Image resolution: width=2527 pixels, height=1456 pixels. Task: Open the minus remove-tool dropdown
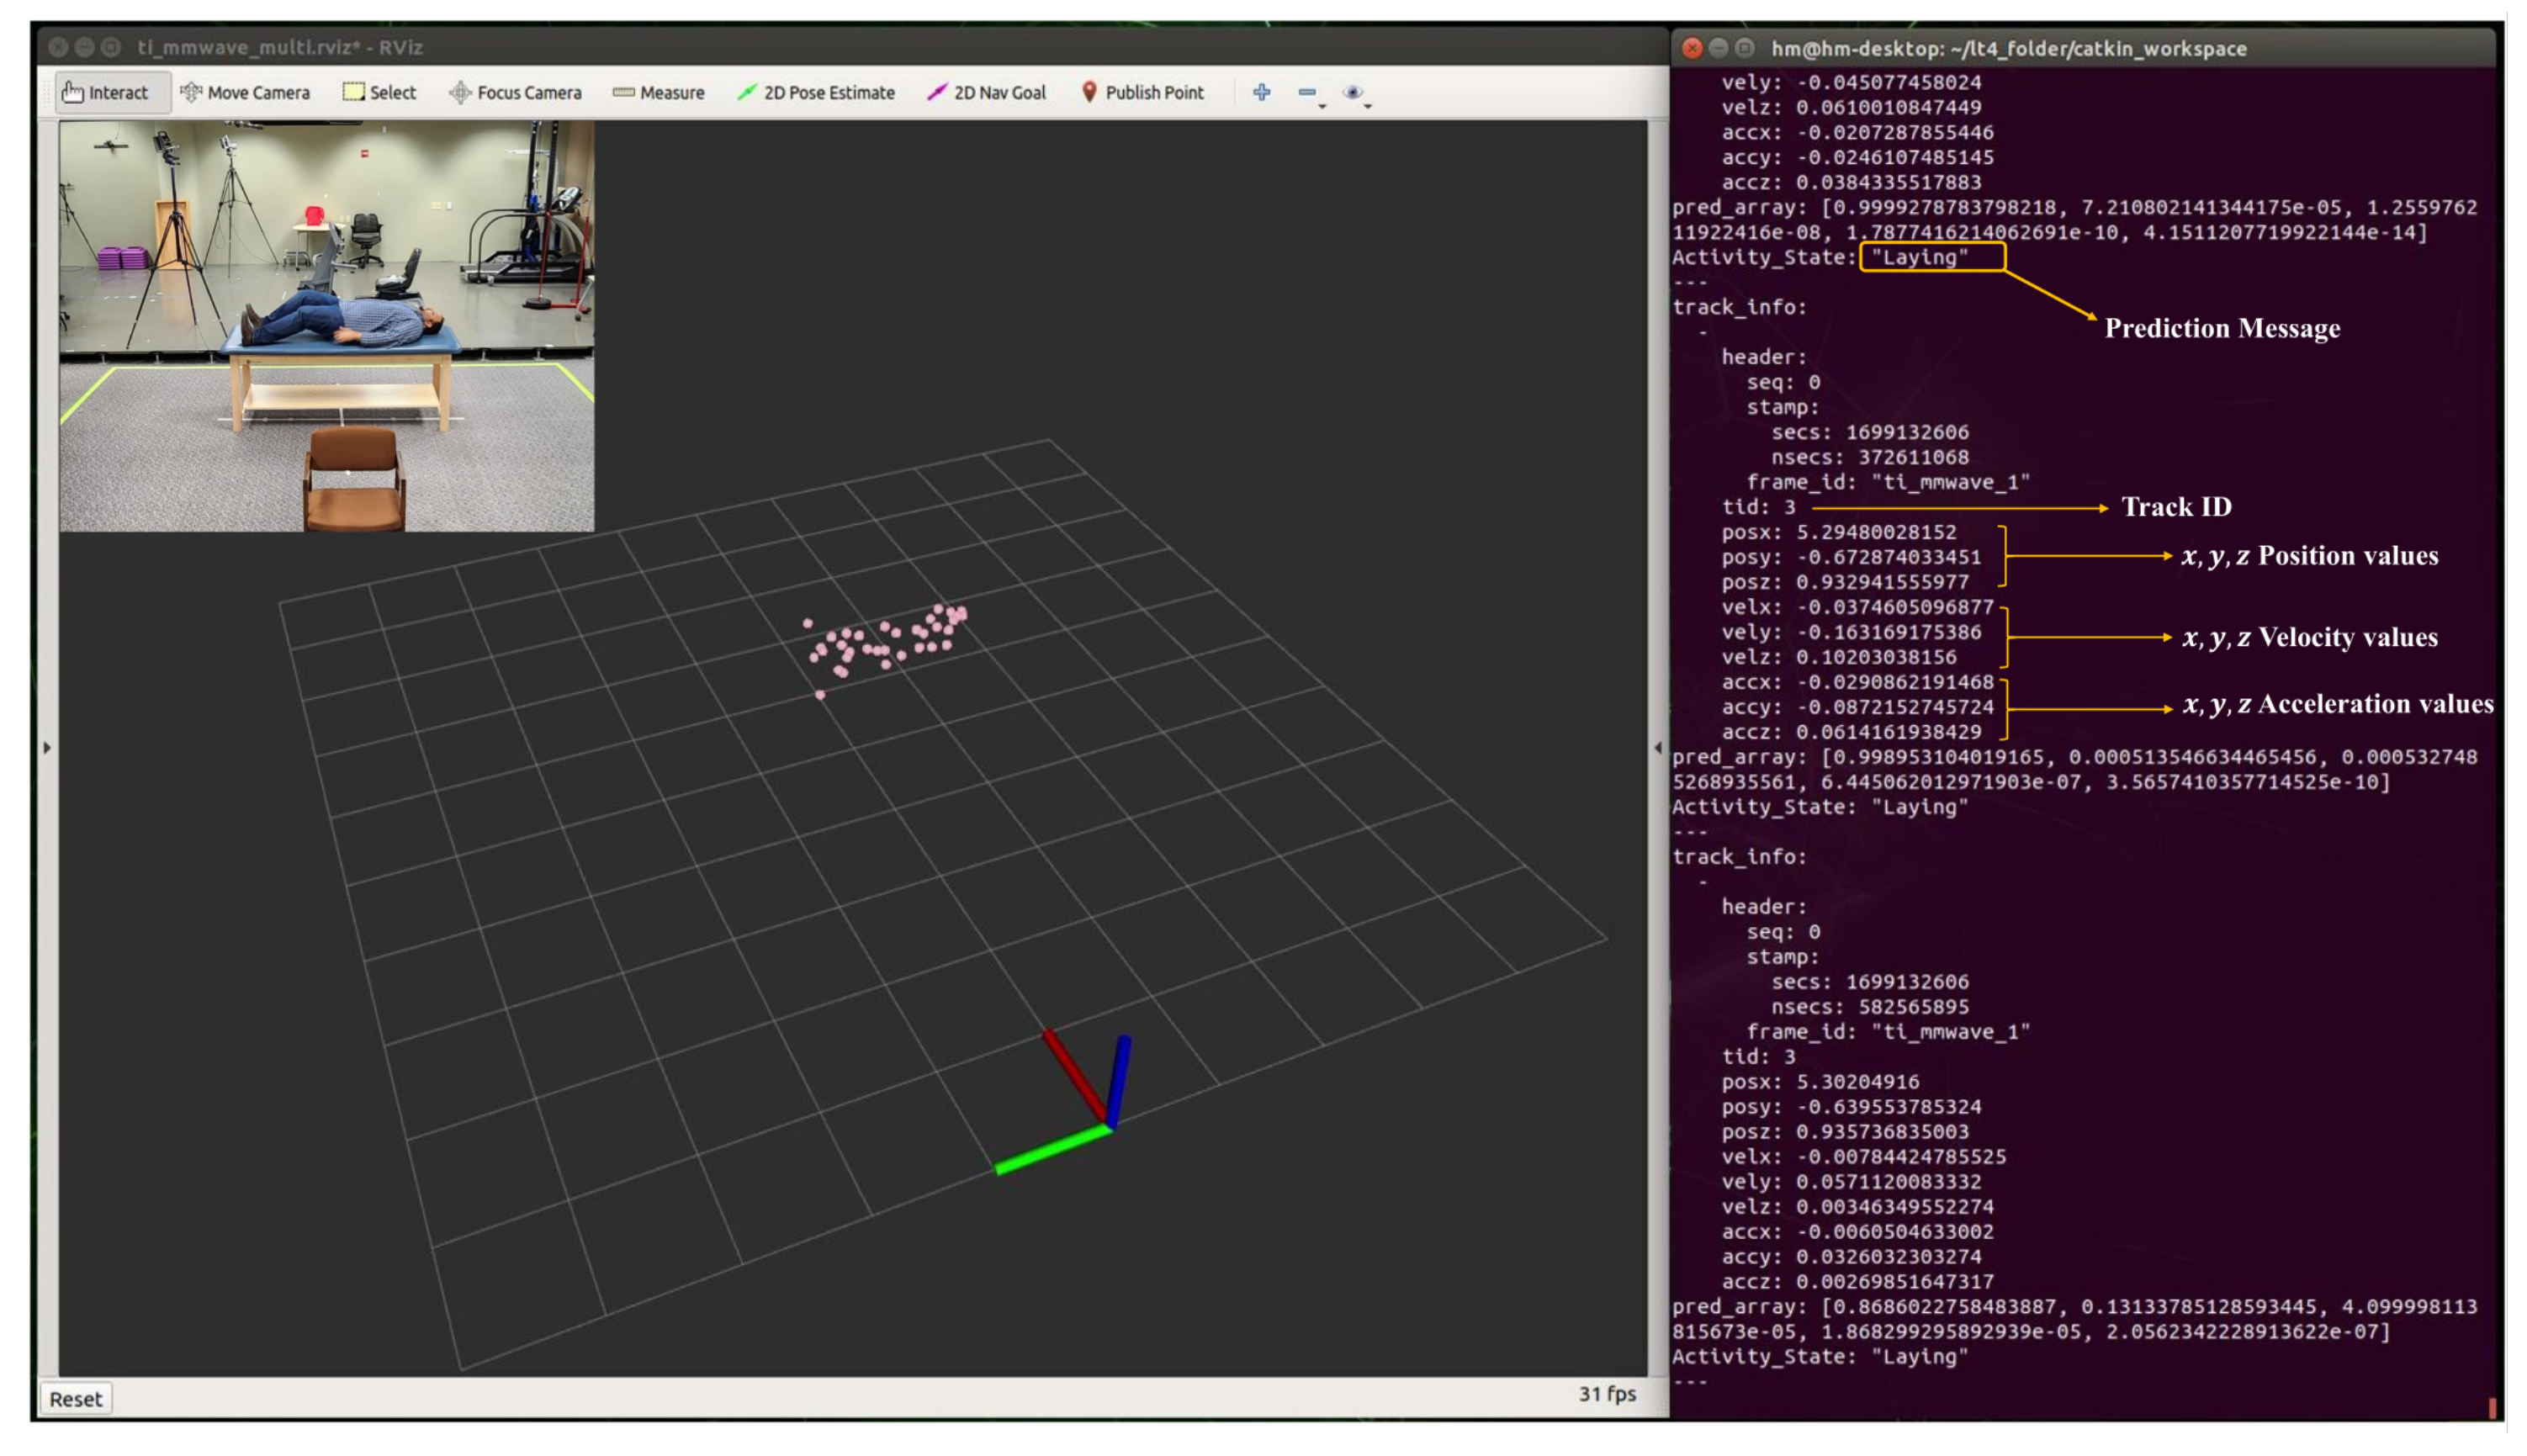click(x=1310, y=93)
